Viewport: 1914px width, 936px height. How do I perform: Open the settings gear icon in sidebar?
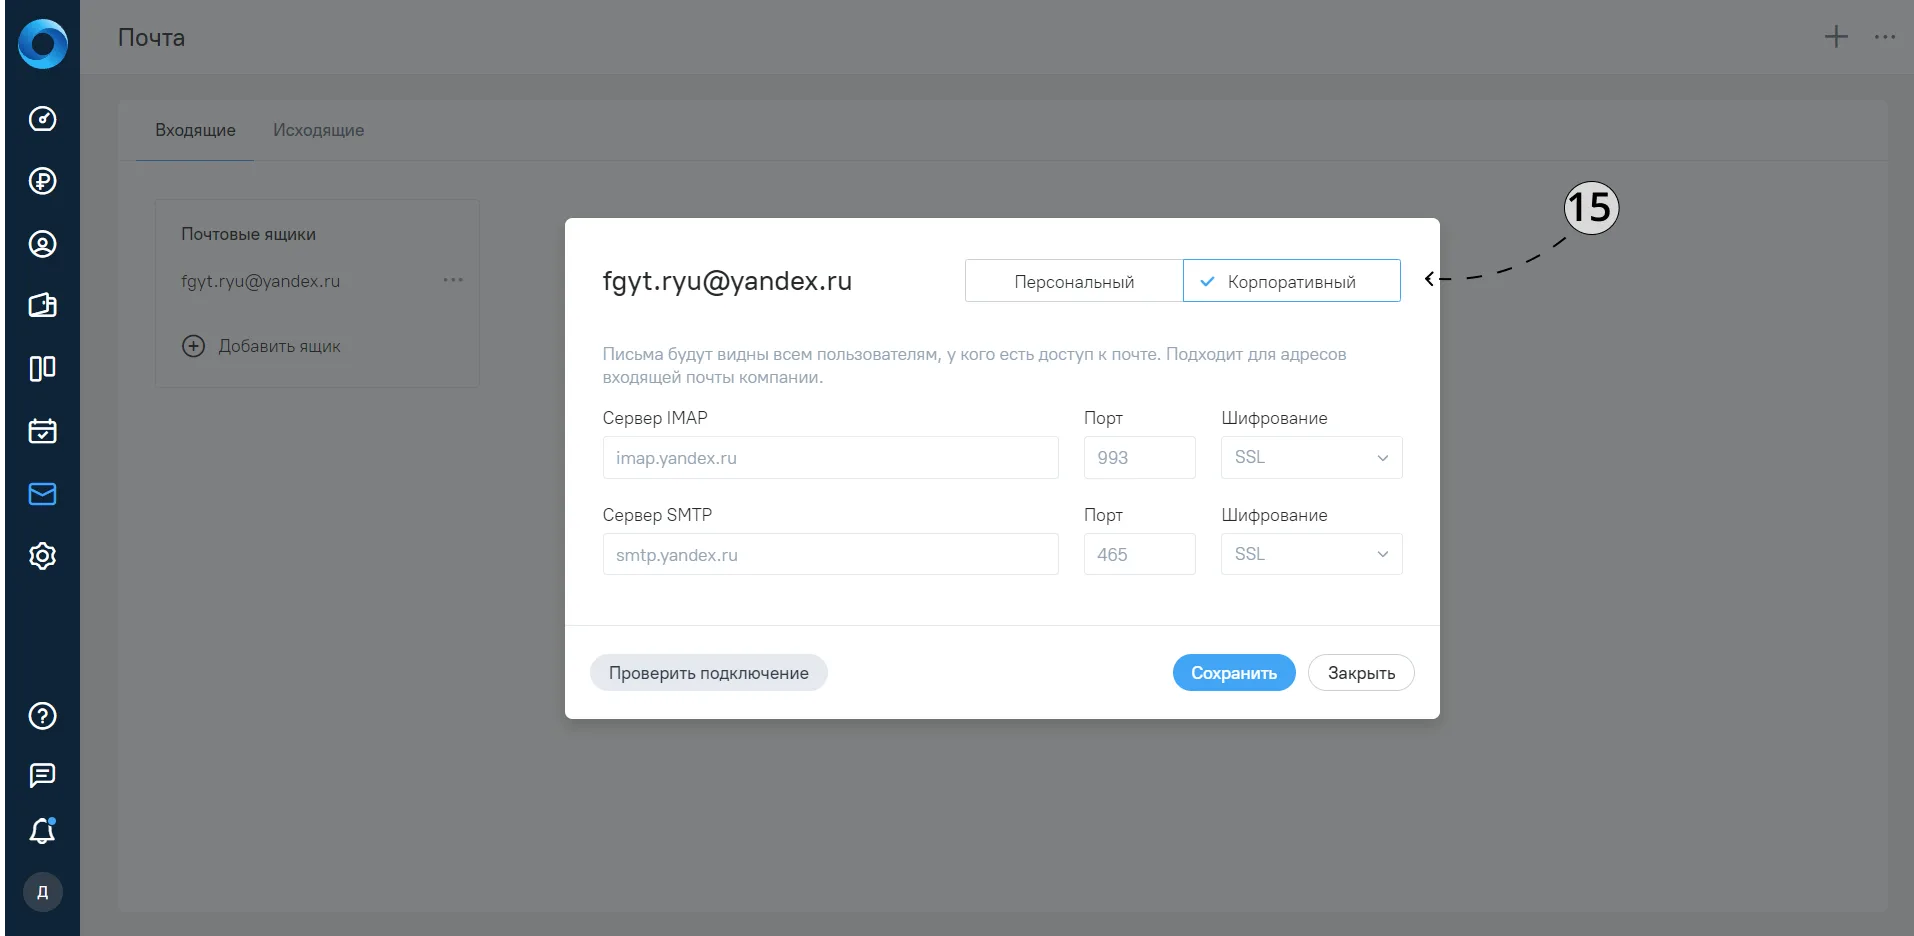click(x=42, y=556)
